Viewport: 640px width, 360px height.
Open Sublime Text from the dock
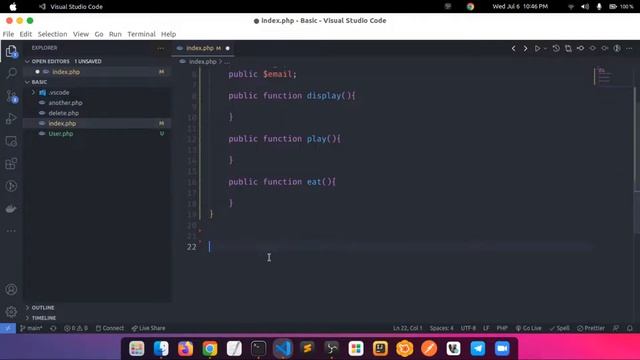307,349
